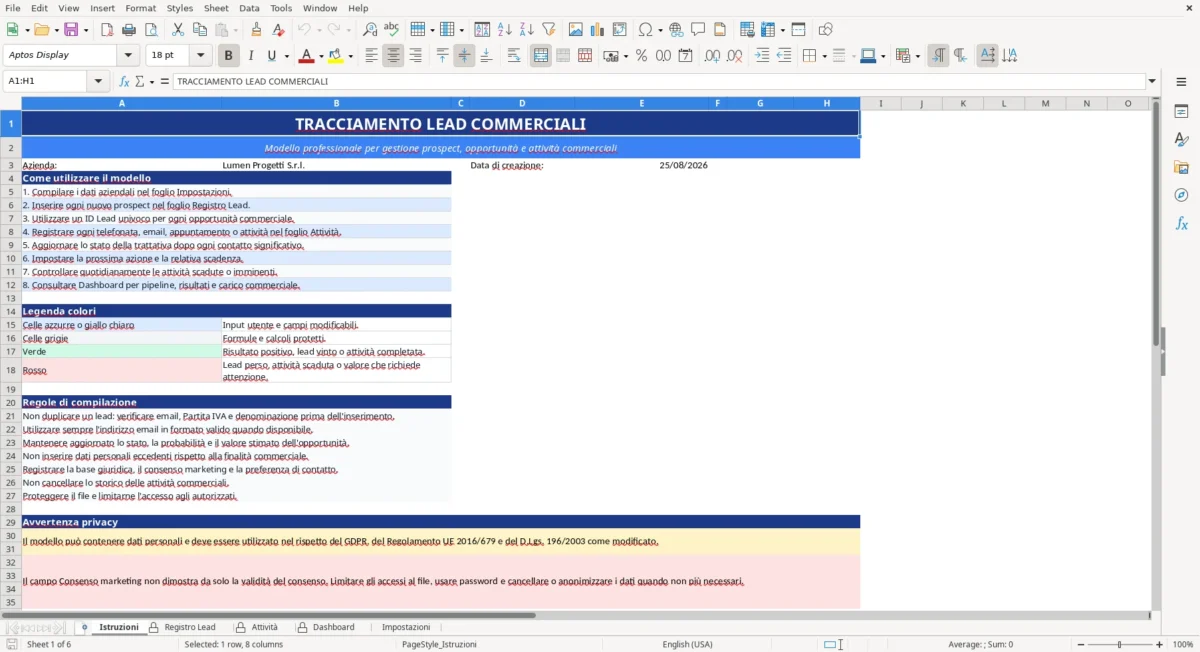1200x652 pixels.
Task: Open the Borders dropdown arrow
Action: pos(823,56)
